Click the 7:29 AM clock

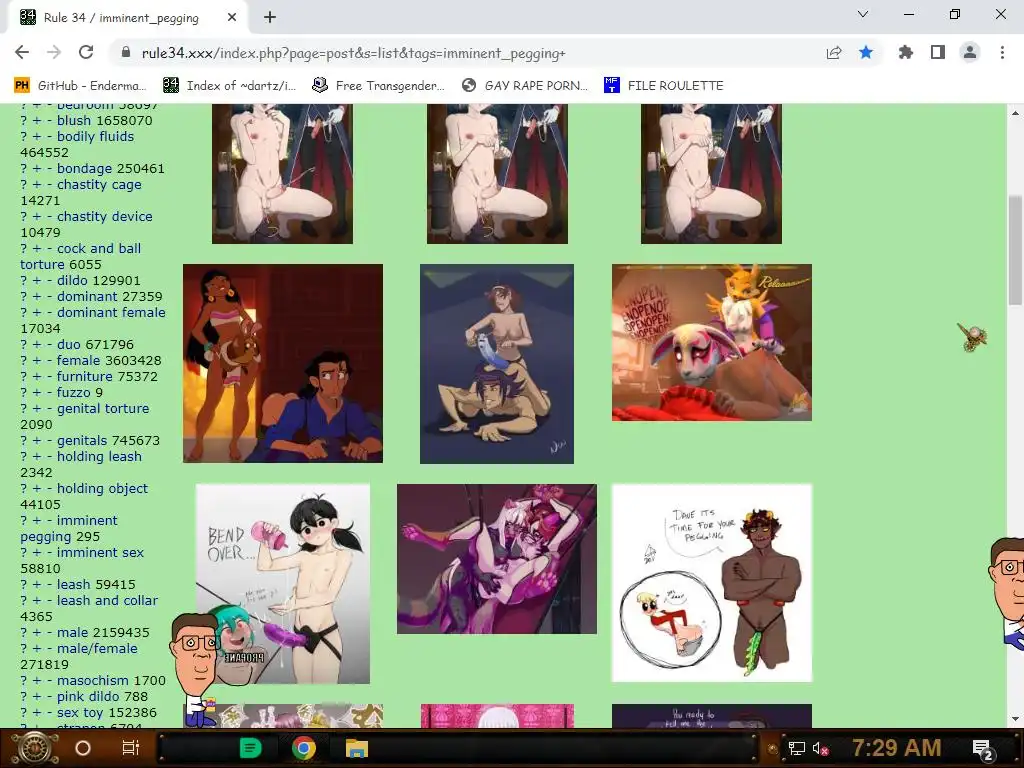click(x=897, y=748)
